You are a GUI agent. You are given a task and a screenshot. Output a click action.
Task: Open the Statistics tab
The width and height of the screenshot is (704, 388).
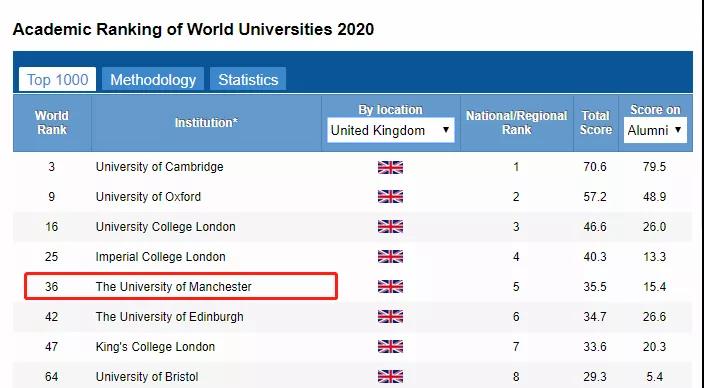248,79
